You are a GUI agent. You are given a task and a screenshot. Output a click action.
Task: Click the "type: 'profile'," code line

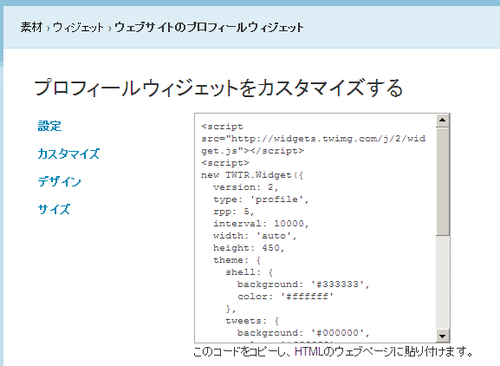click(x=261, y=199)
